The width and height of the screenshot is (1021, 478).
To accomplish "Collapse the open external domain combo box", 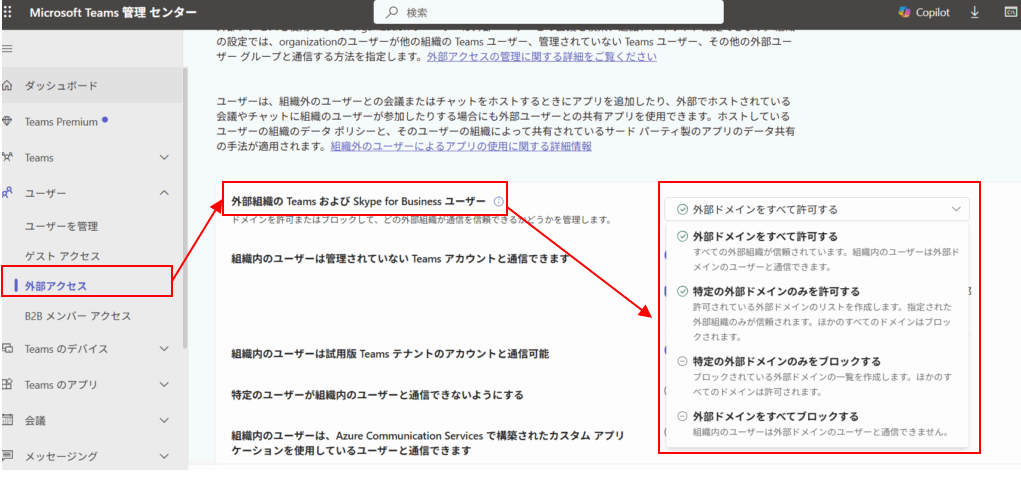I will tap(956, 209).
